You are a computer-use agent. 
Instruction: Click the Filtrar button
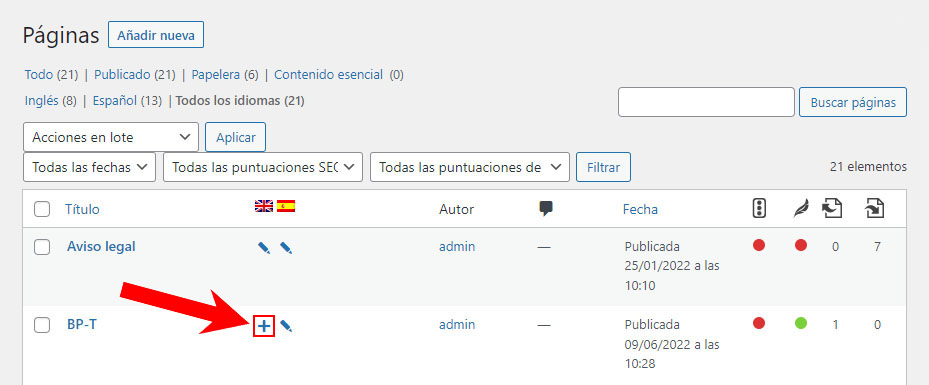pos(603,167)
